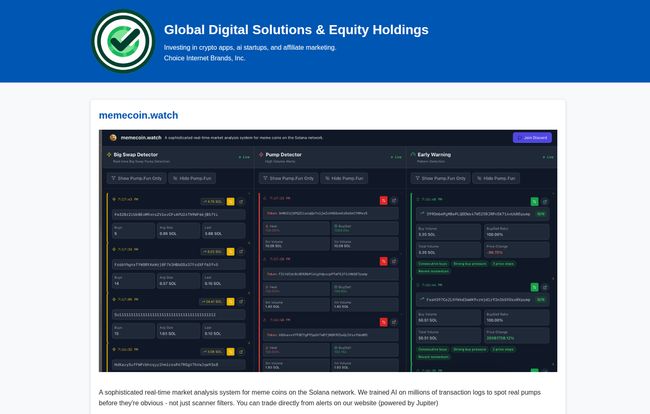Toggle Show Pump.Fun Only in Early Warning
Viewport: 650px width, 414px height.
441,178
